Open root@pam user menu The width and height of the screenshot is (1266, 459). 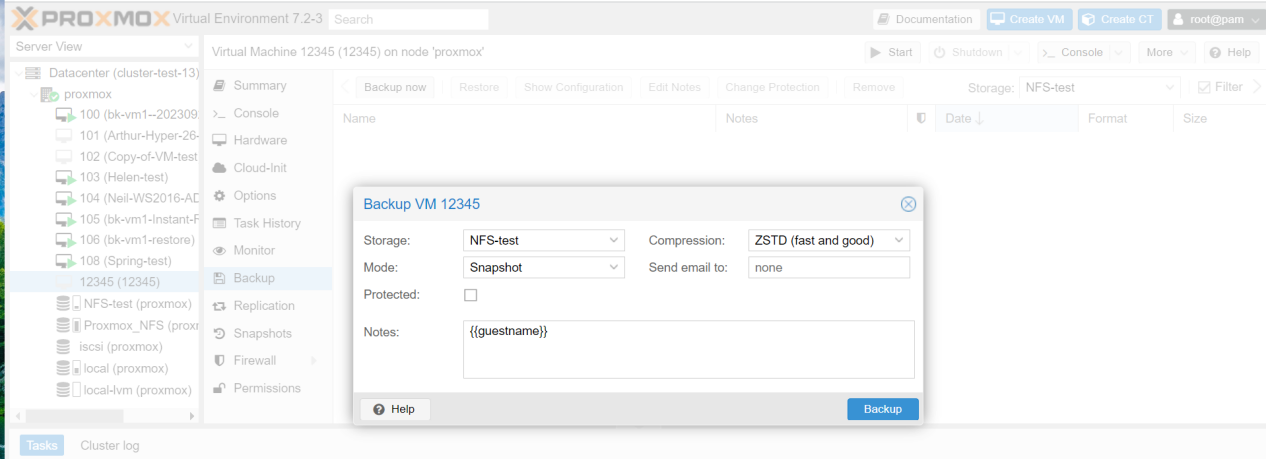[1214, 19]
